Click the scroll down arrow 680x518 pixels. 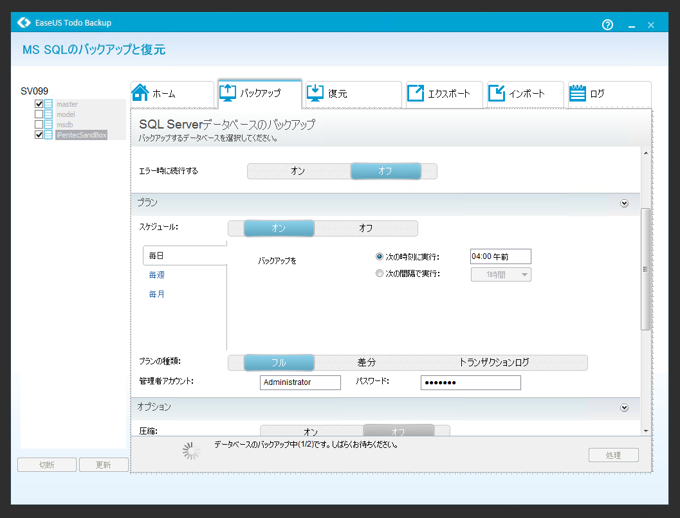pyautogui.click(x=646, y=431)
